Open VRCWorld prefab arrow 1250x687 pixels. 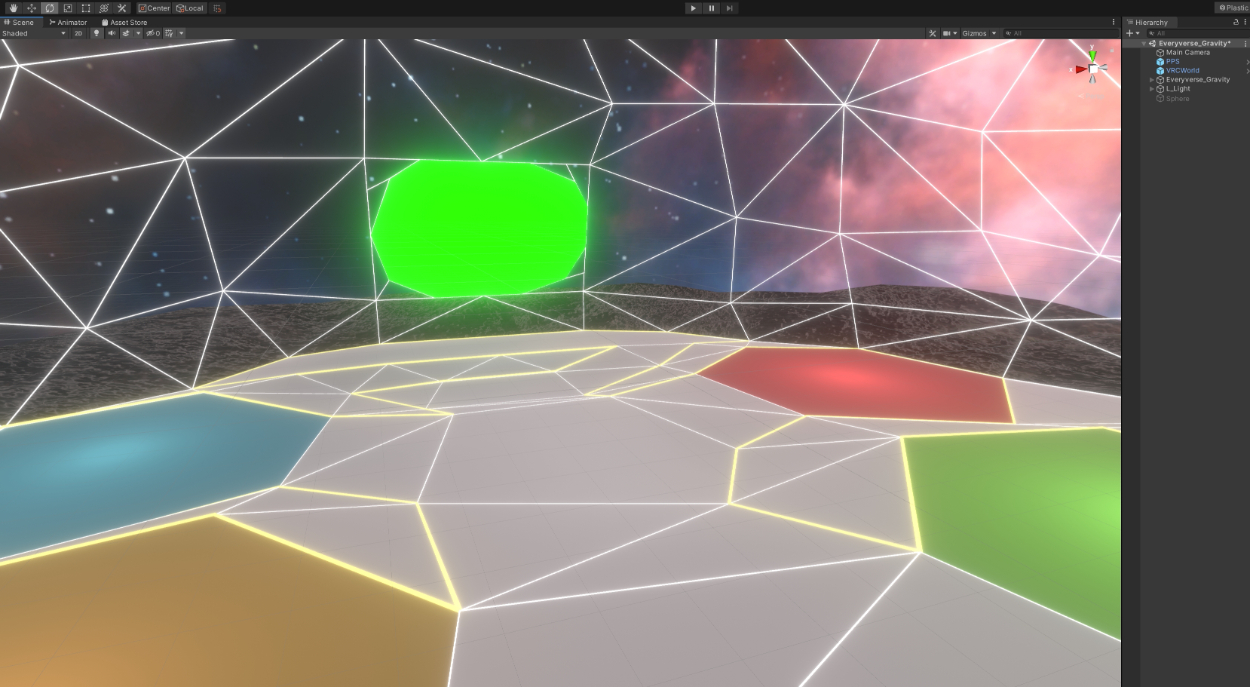(1247, 70)
